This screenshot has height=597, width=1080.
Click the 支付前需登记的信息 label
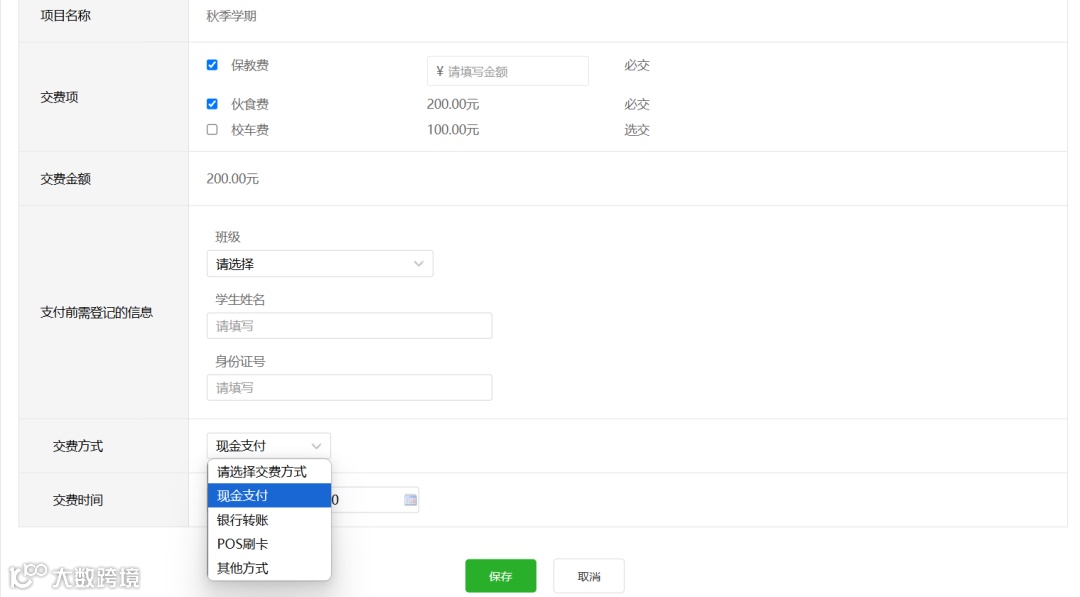(96, 312)
